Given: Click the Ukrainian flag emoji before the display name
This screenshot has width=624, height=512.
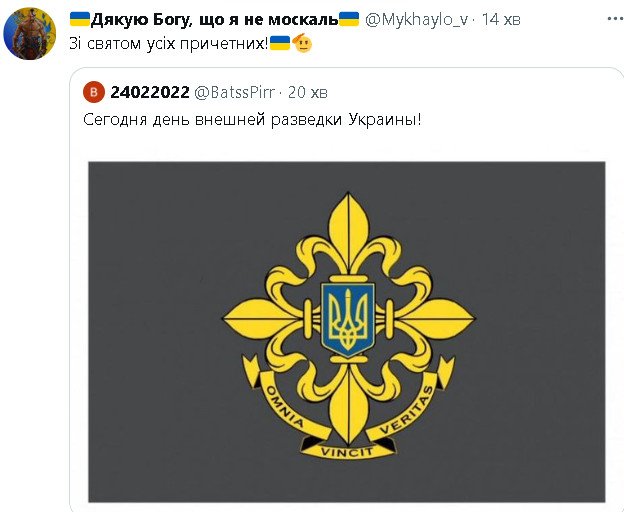Looking at the screenshot, I should point(80,19).
